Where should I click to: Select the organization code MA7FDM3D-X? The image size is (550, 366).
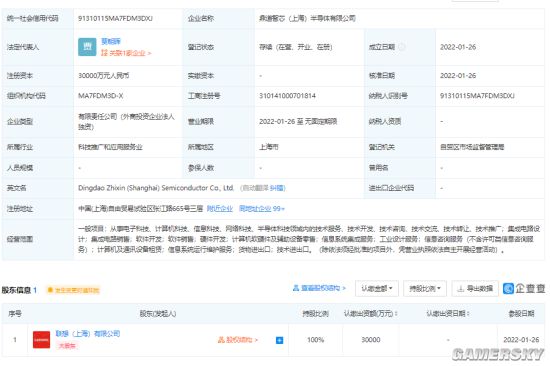[x=101, y=96]
